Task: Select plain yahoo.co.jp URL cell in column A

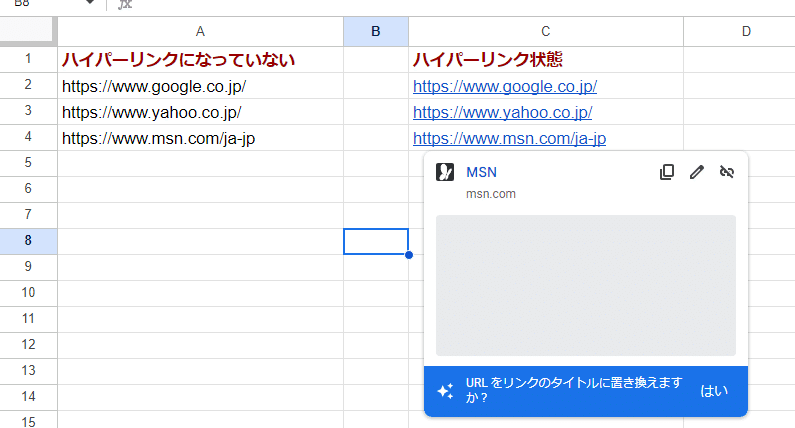Action: [x=200, y=112]
